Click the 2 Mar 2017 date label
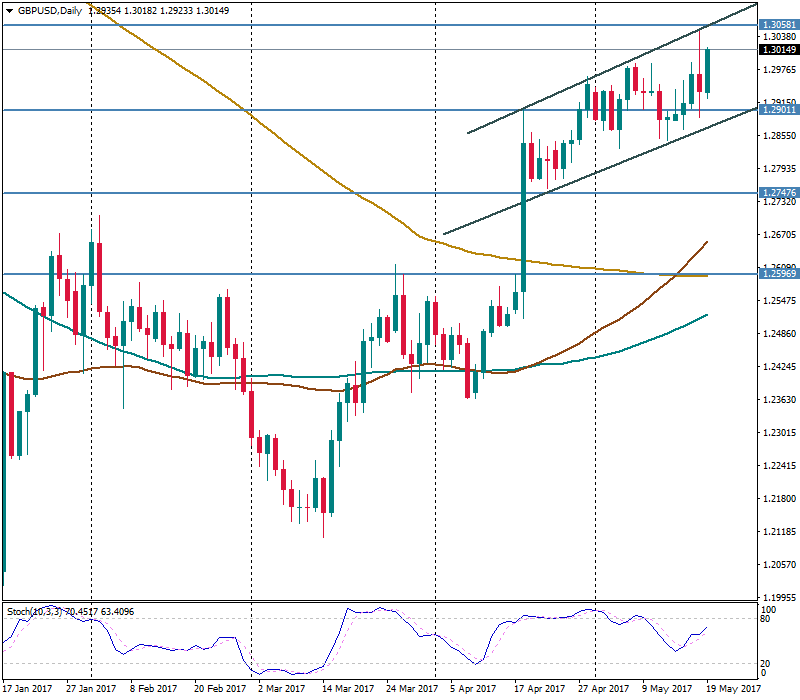 tap(281, 688)
